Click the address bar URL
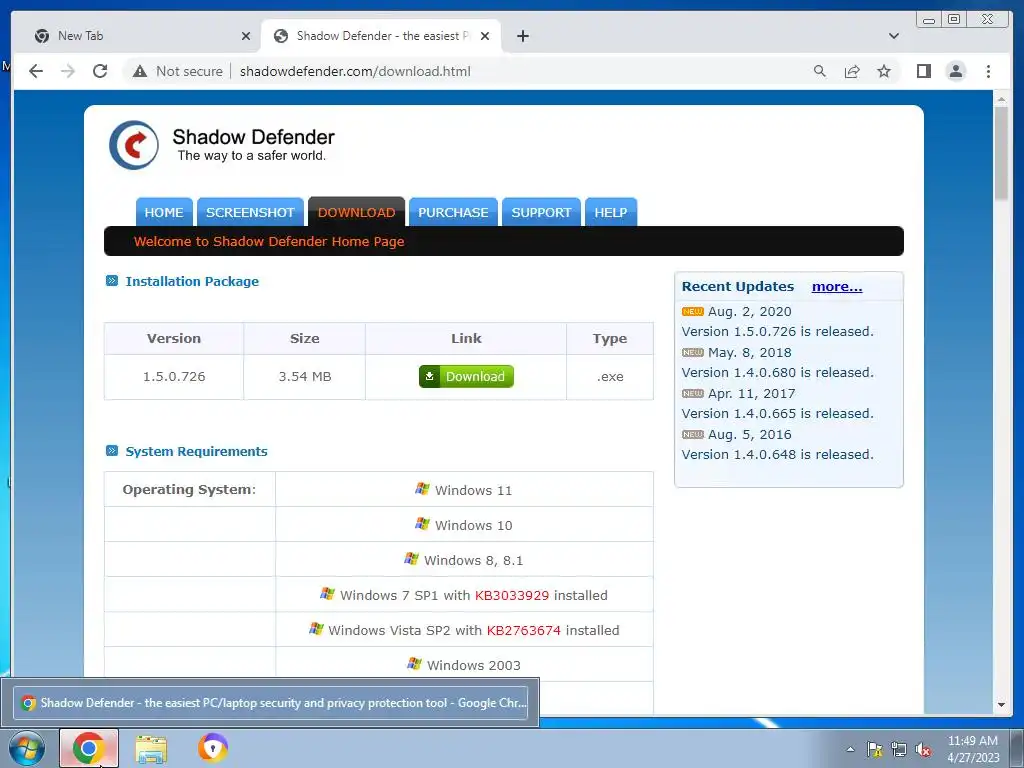 355,71
